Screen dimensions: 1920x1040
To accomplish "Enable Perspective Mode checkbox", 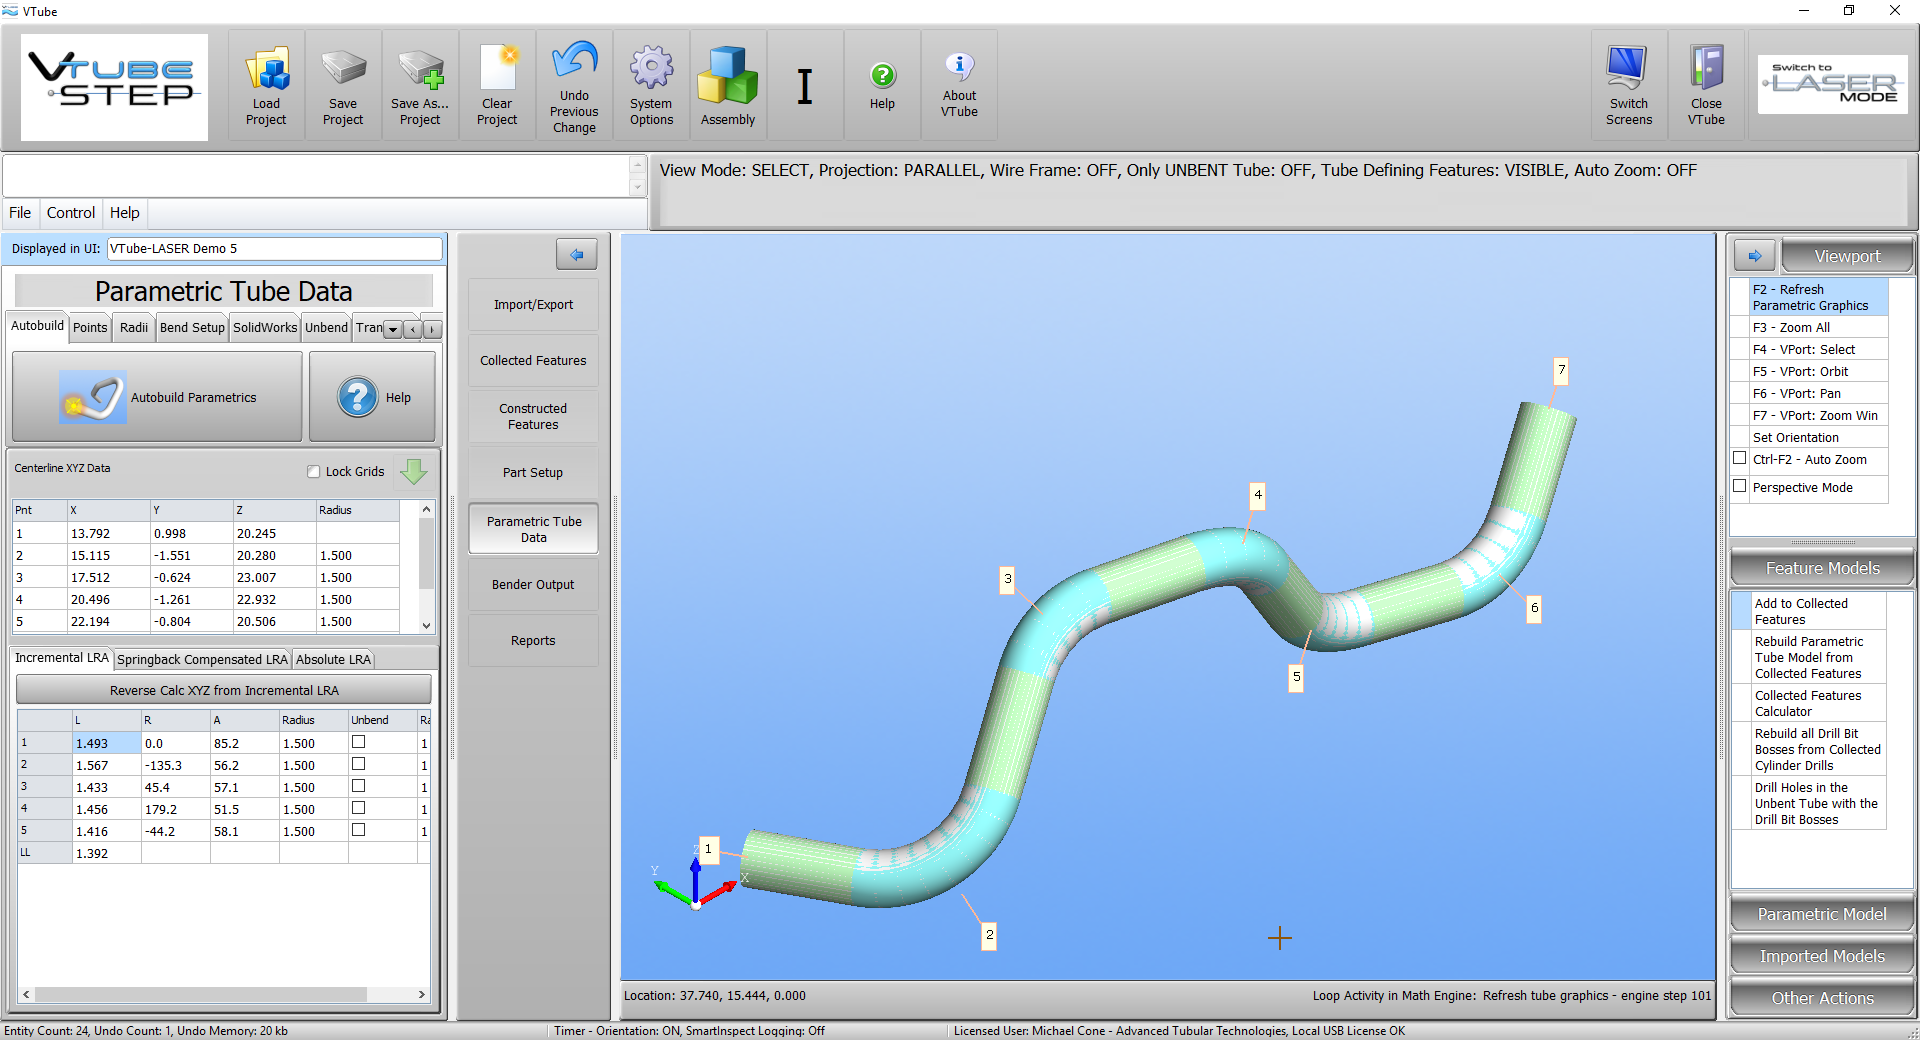I will (x=1740, y=487).
